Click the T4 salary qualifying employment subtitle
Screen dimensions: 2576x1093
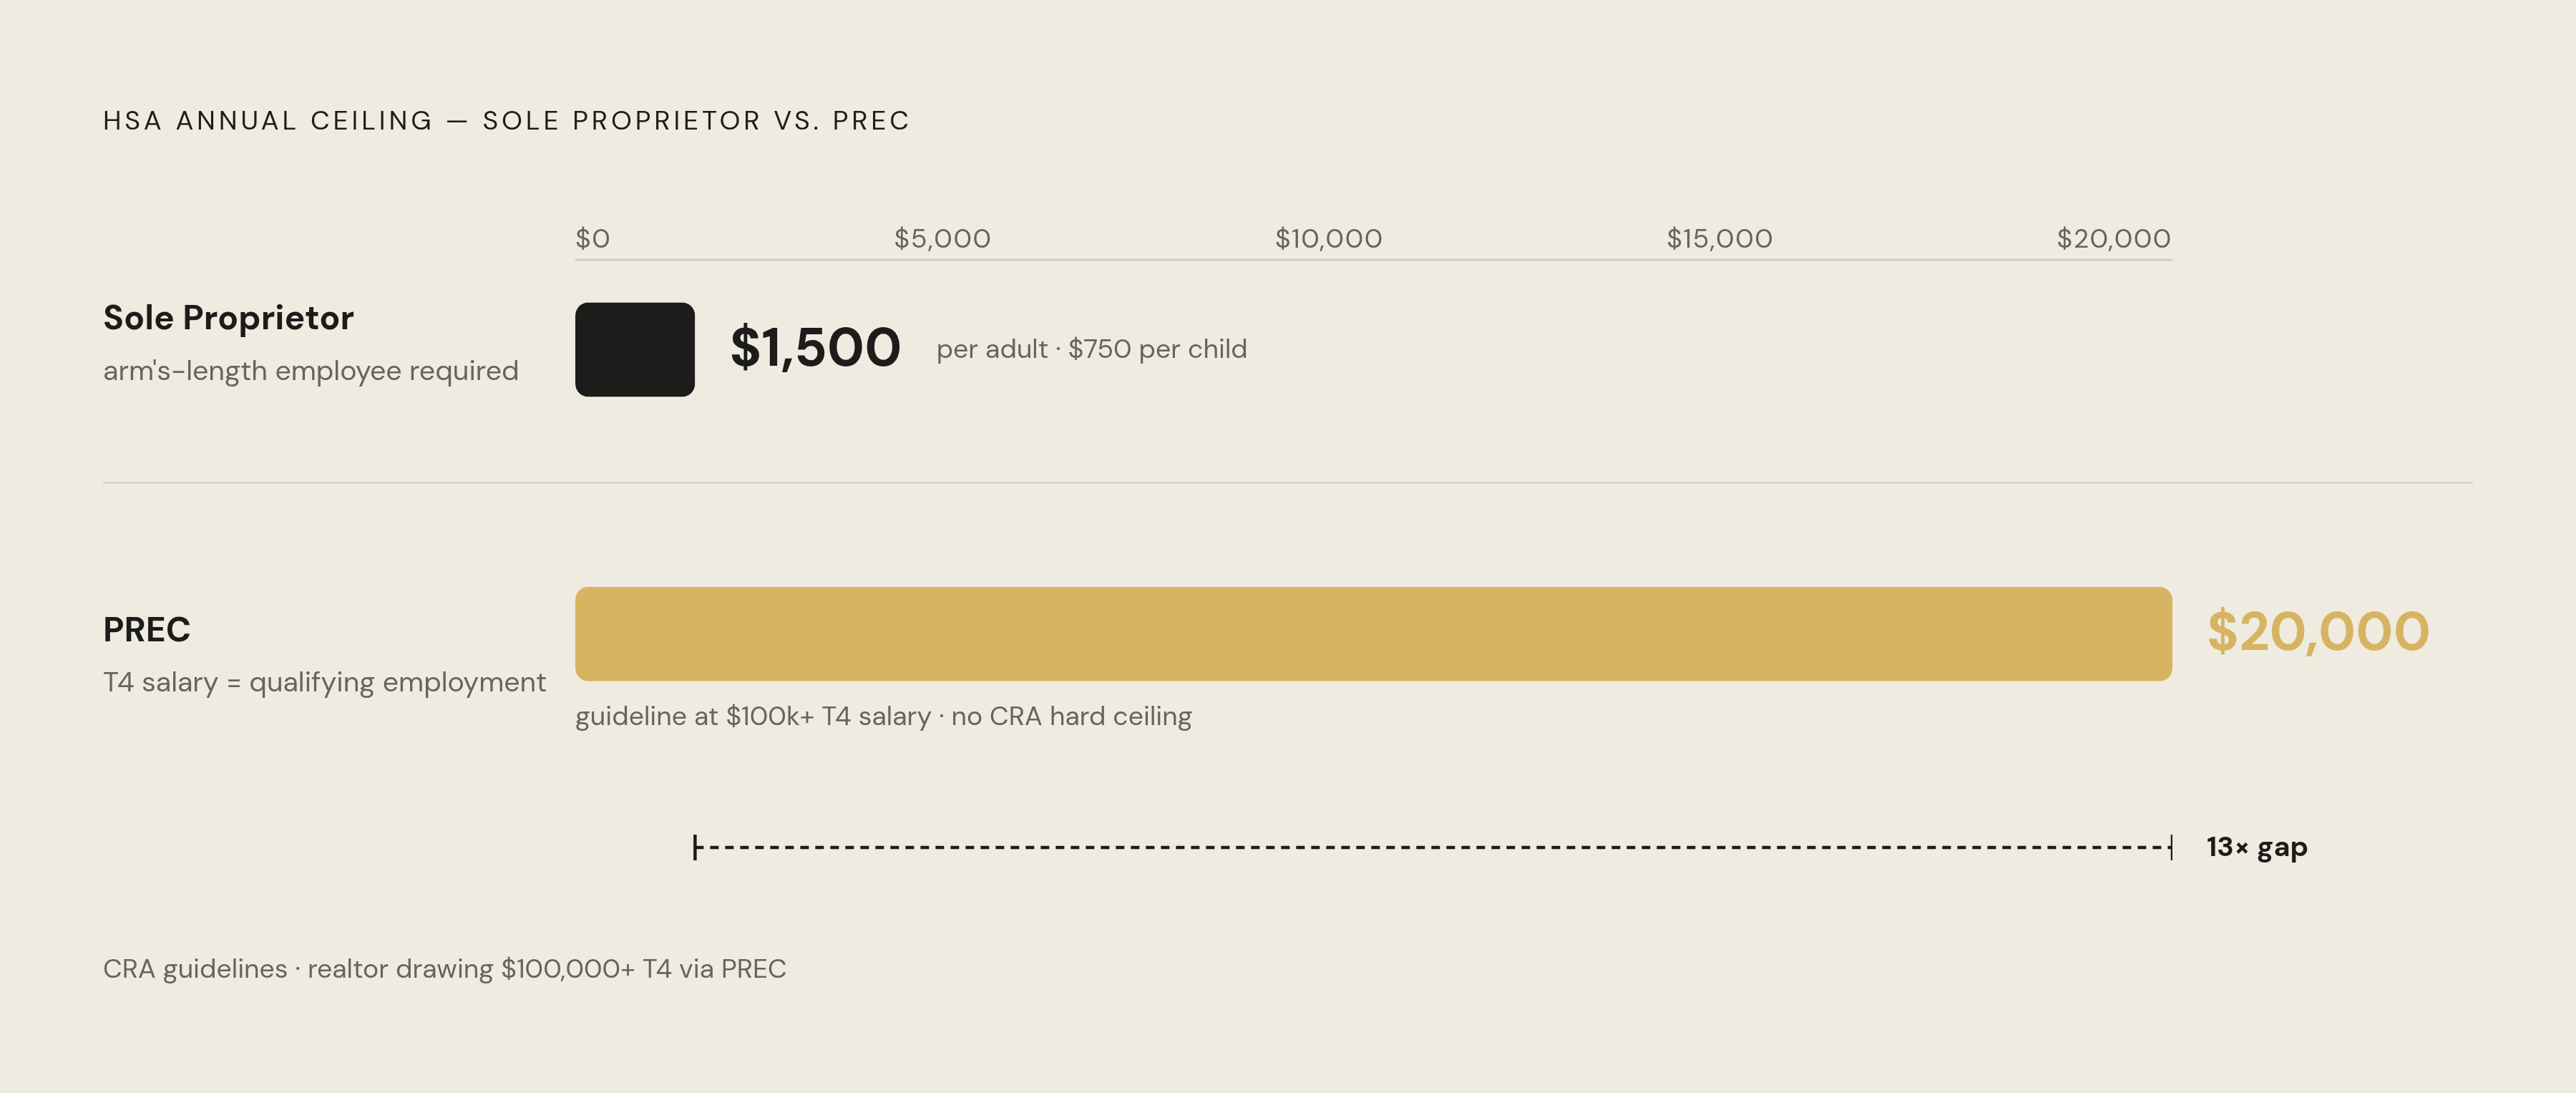click(324, 683)
